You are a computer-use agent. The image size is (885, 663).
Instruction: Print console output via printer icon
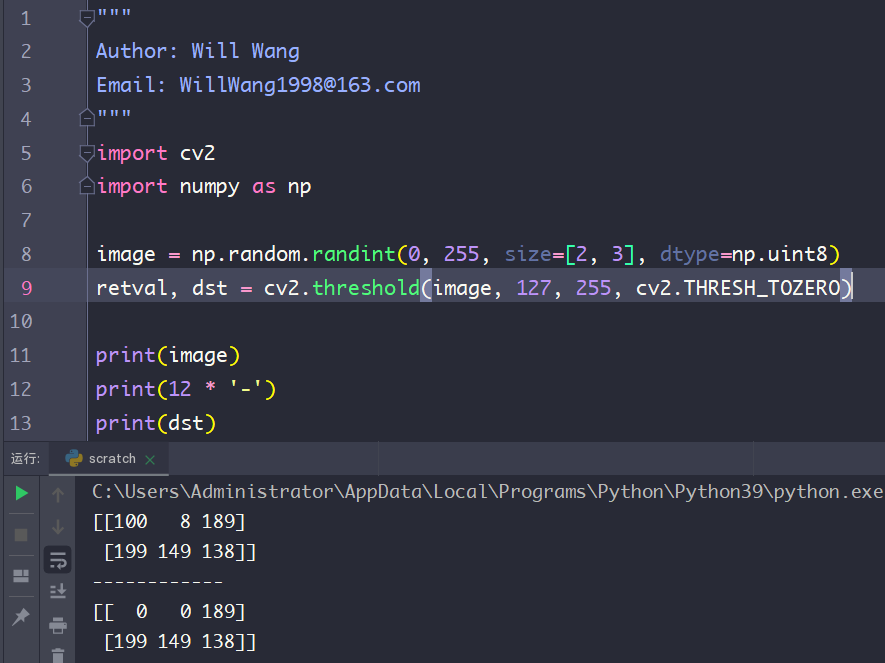click(x=58, y=625)
